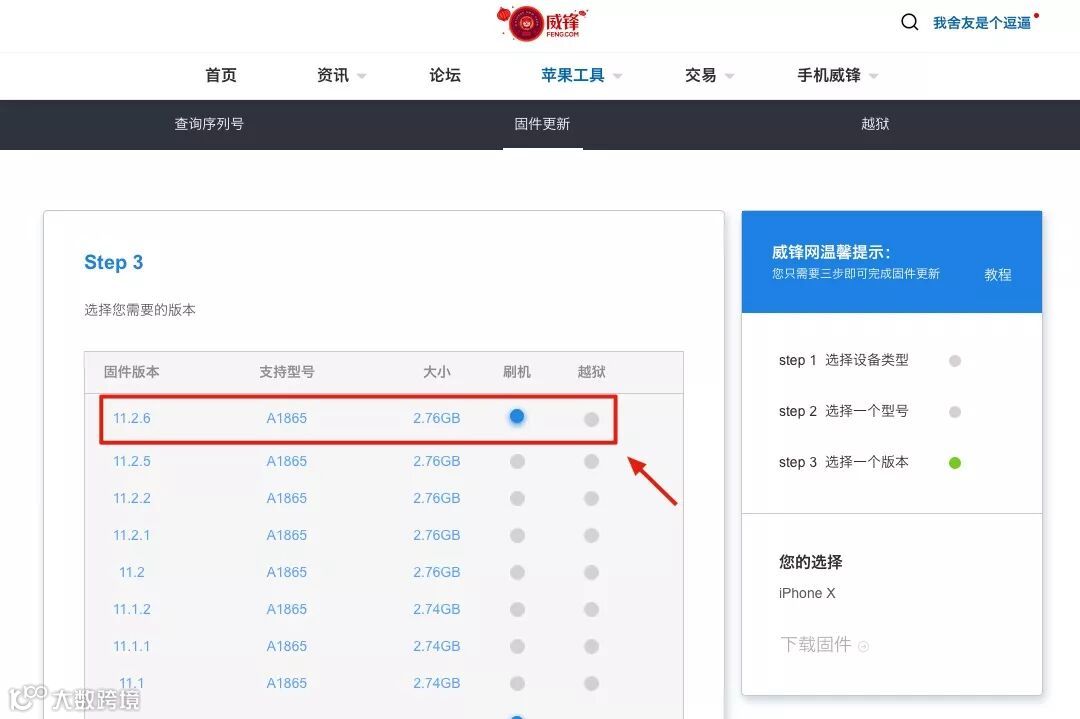Screen dimensions: 1080x719
Task: Expand the 交易 dropdown arrow
Action: (x=729, y=76)
